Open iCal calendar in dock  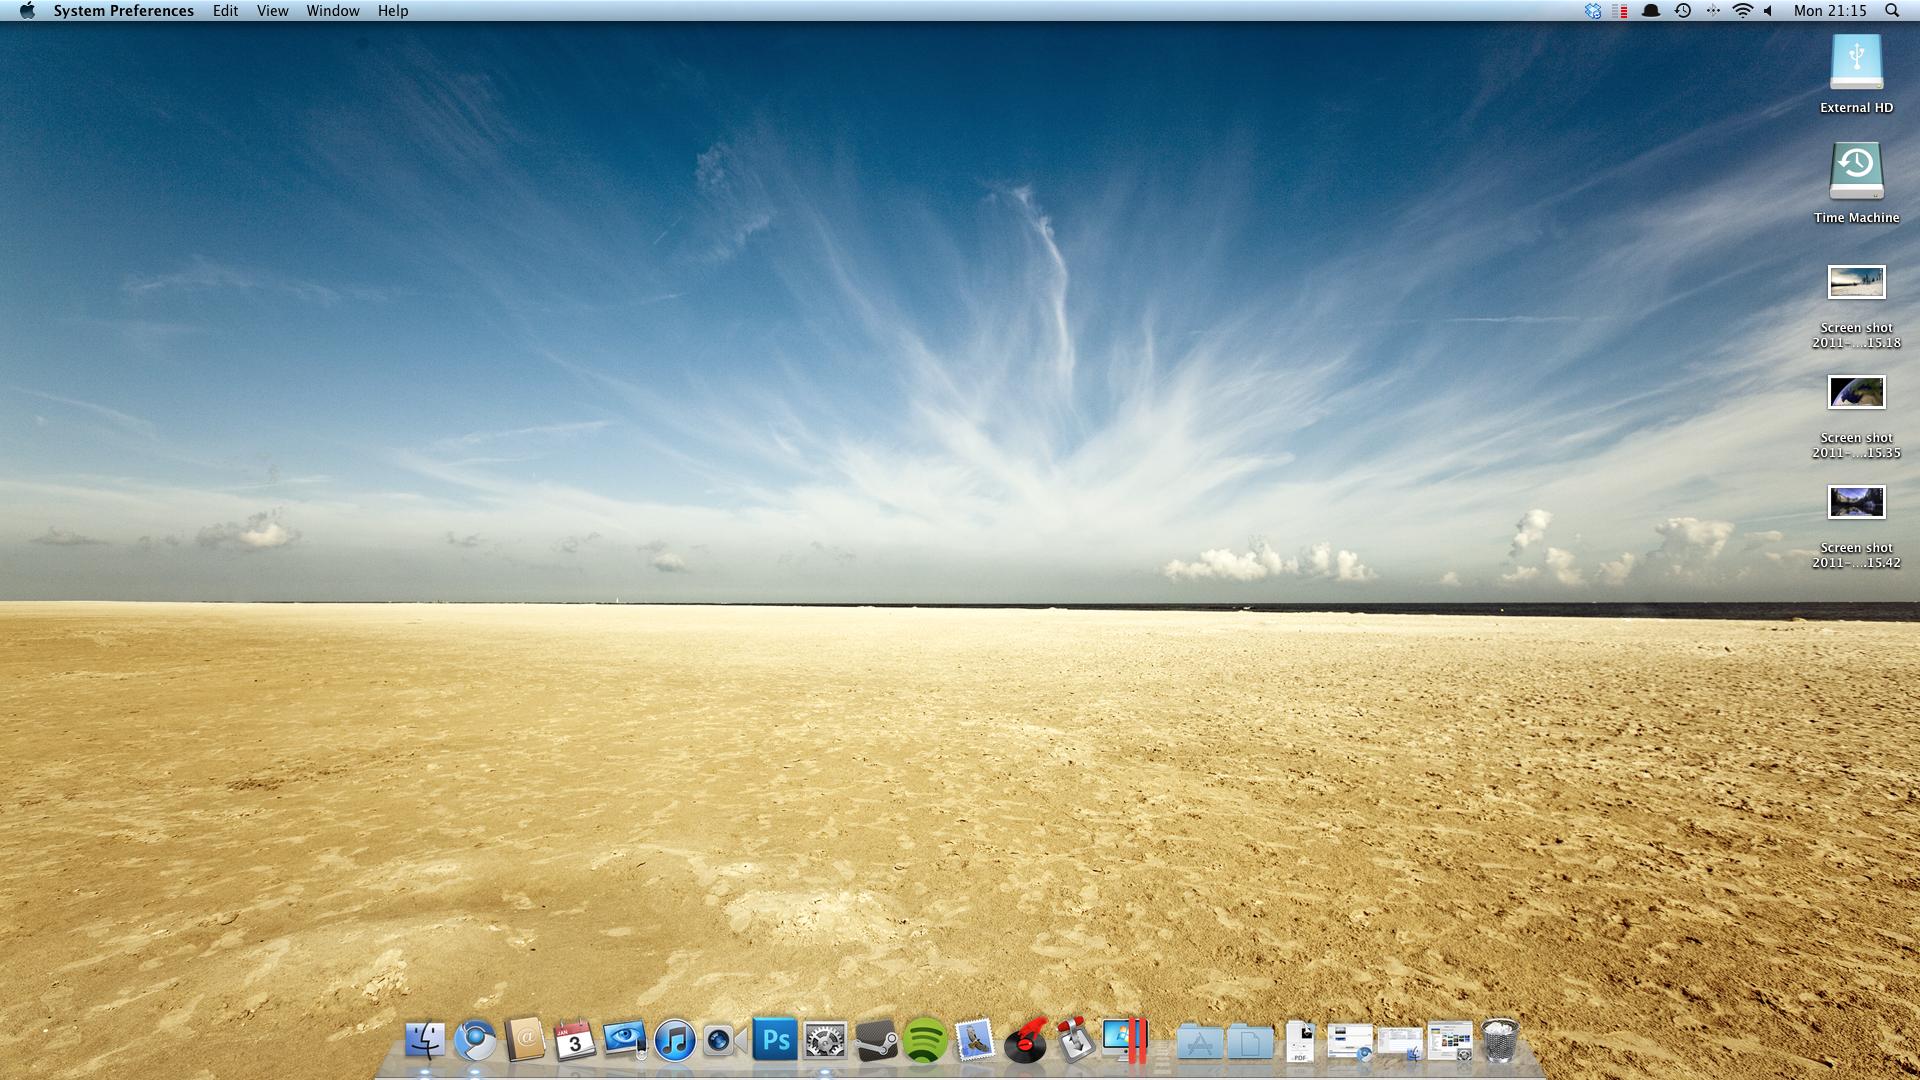[575, 1041]
